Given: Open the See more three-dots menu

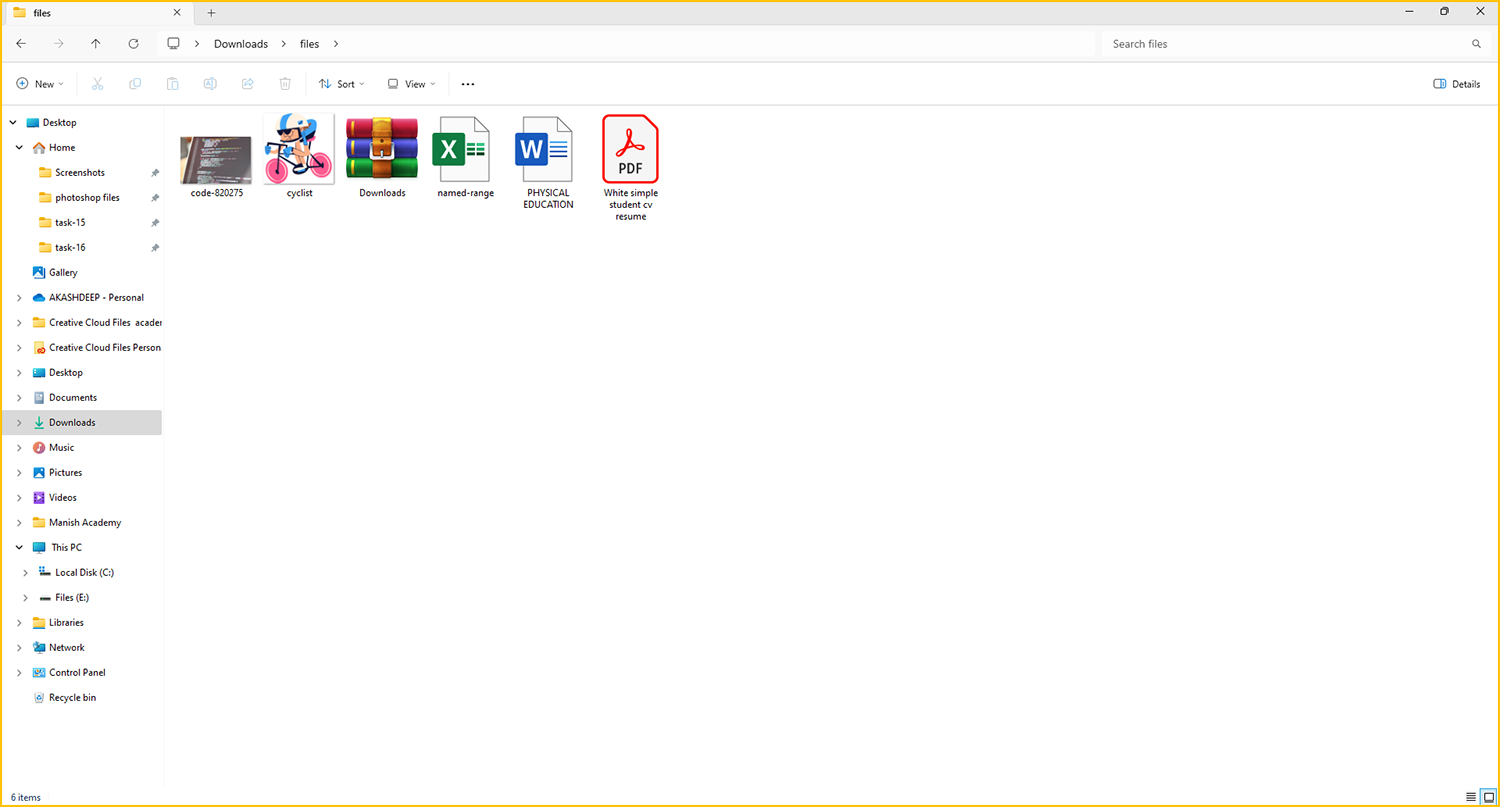Looking at the screenshot, I should pyautogui.click(x=468, y=84).
